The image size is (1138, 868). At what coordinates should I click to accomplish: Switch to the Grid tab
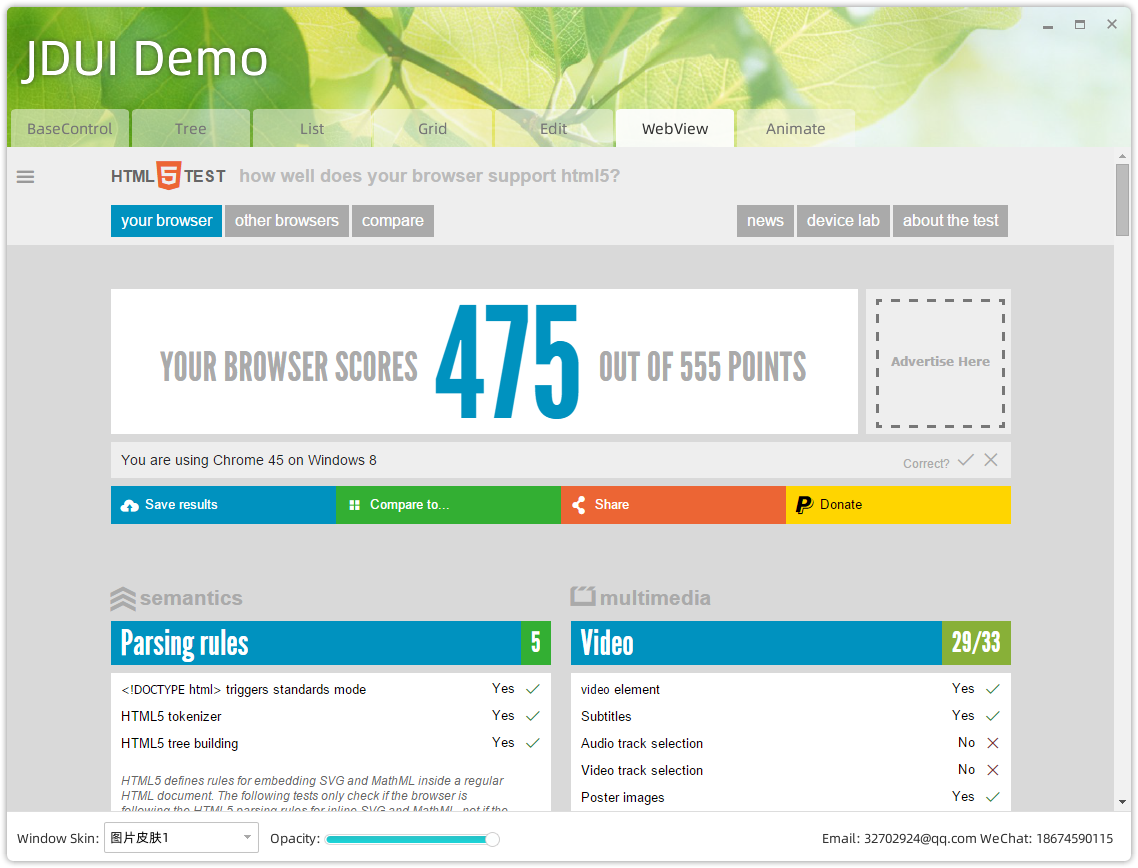click(x=433, y=128)
